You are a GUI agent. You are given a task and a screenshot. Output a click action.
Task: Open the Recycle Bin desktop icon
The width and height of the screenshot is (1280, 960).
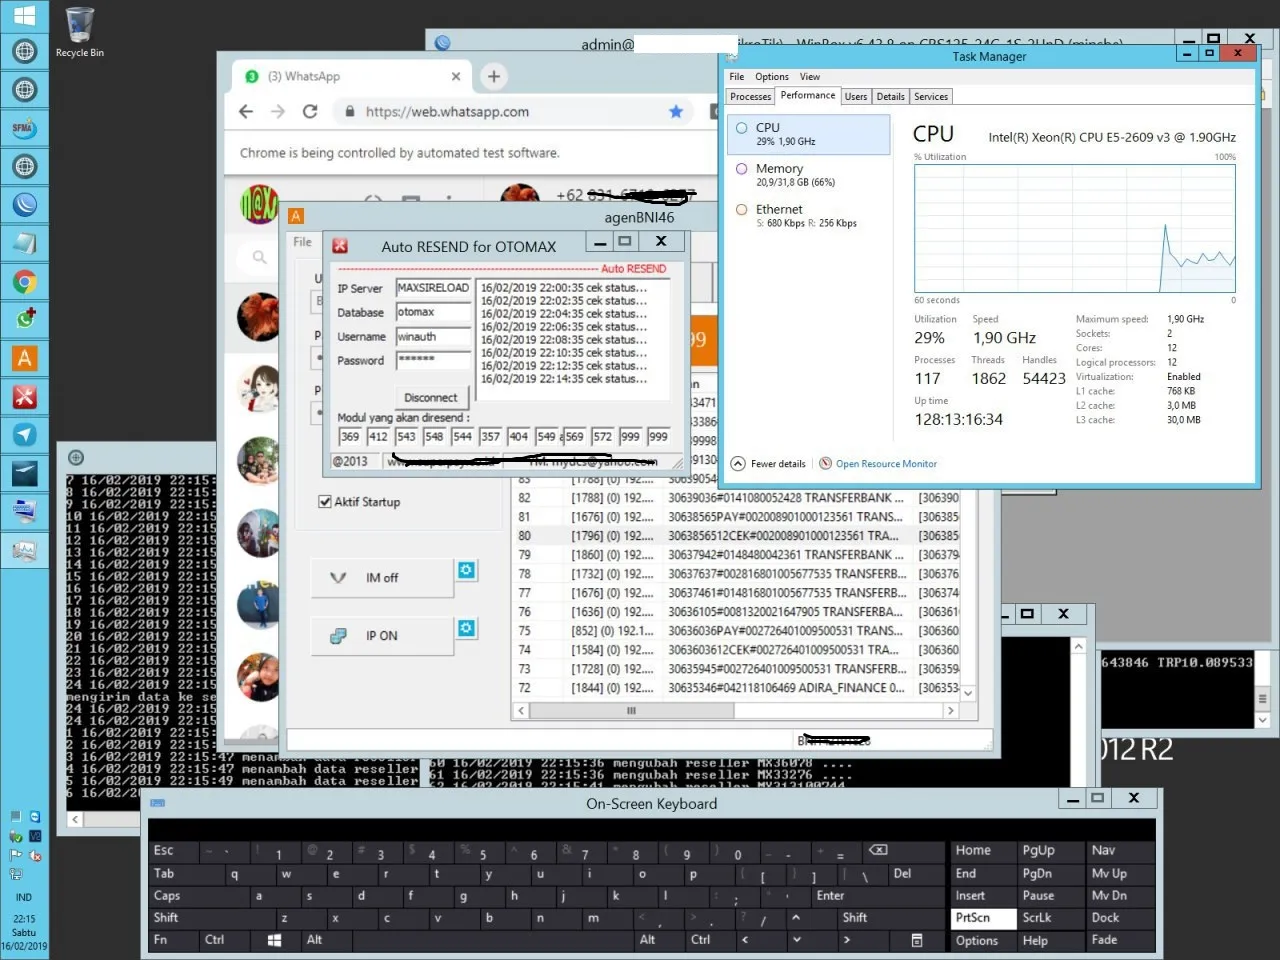pos(79,30)
